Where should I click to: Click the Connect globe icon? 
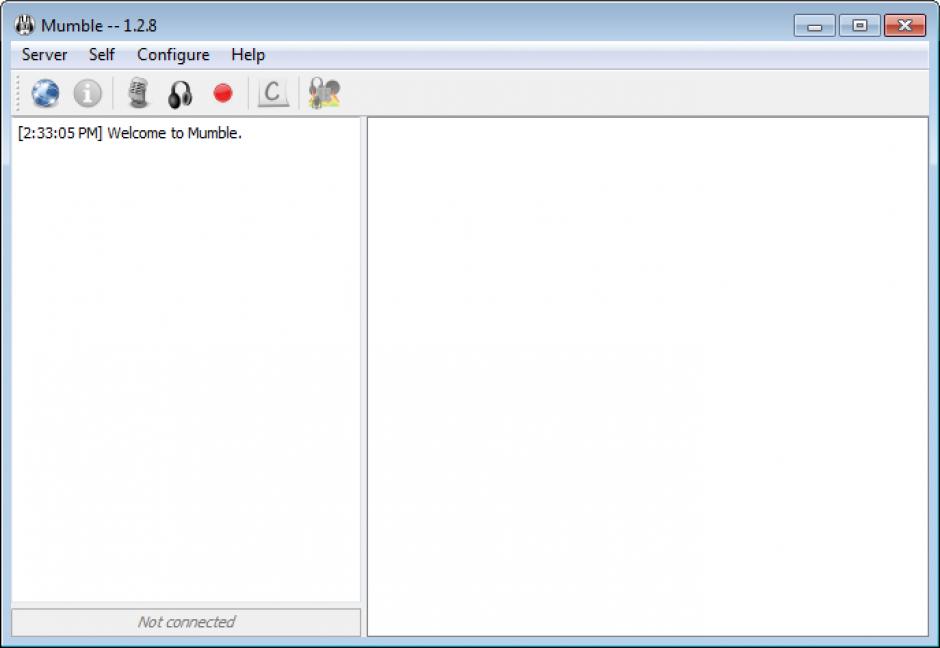pos(45,94)
